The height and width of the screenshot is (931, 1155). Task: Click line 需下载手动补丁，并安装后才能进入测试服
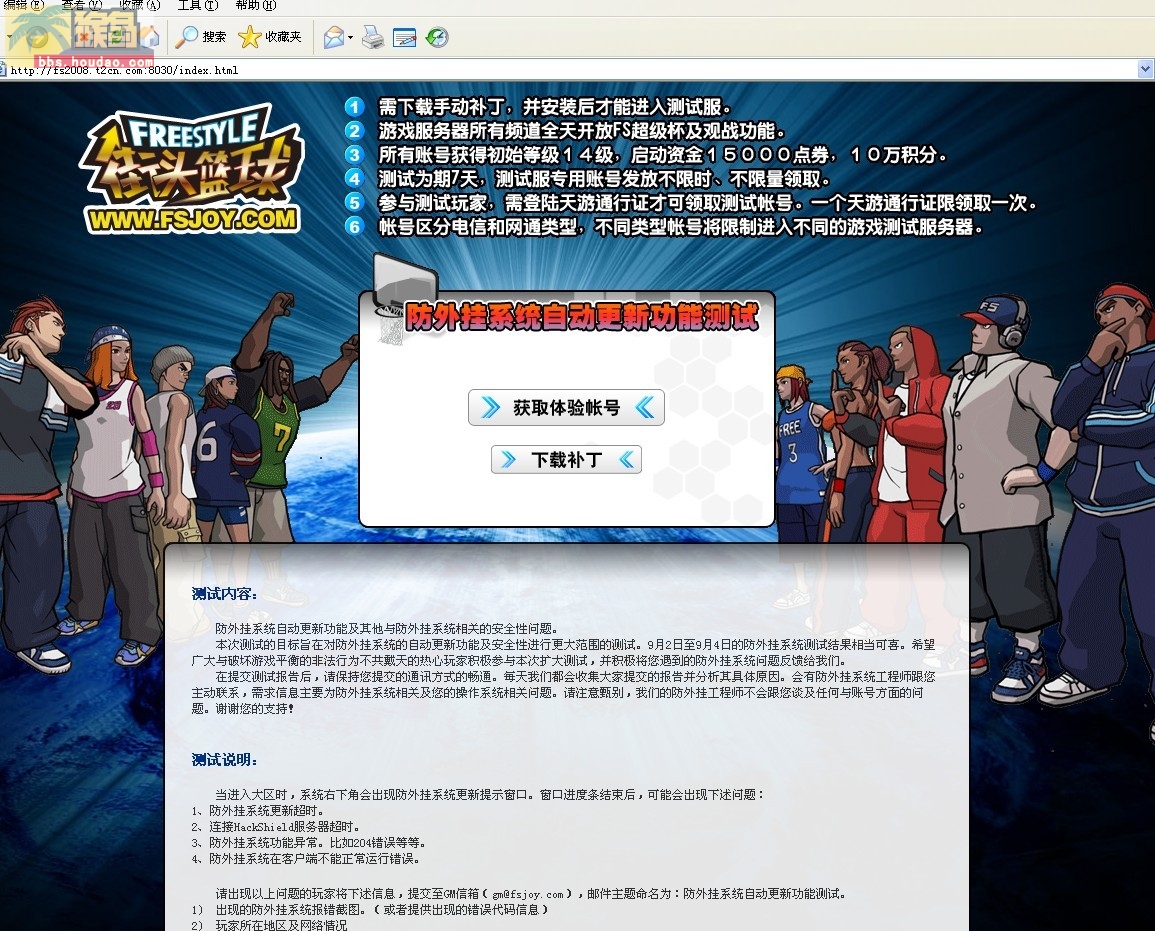pyautogui.click(x=555, y=108)
